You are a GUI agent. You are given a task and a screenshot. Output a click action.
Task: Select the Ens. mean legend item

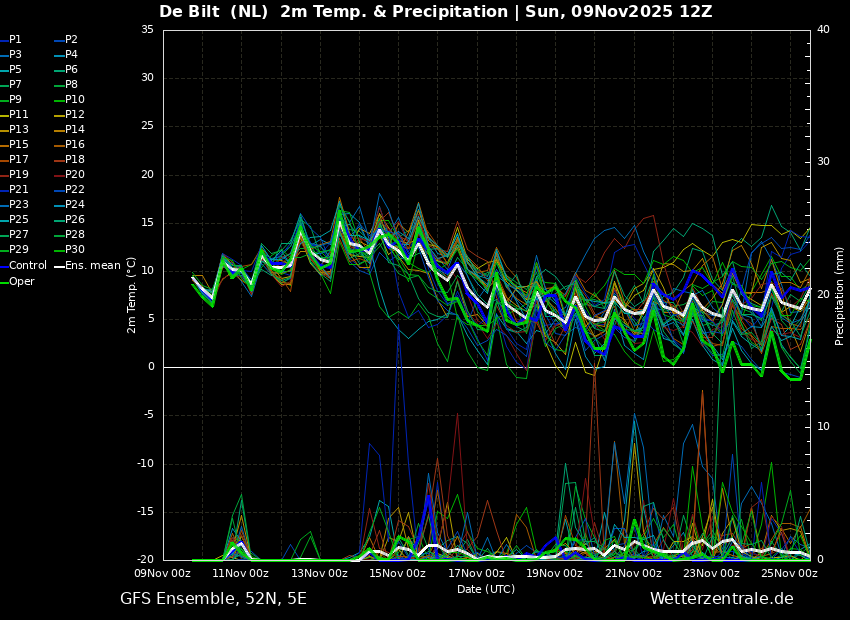tap(87, 266)
